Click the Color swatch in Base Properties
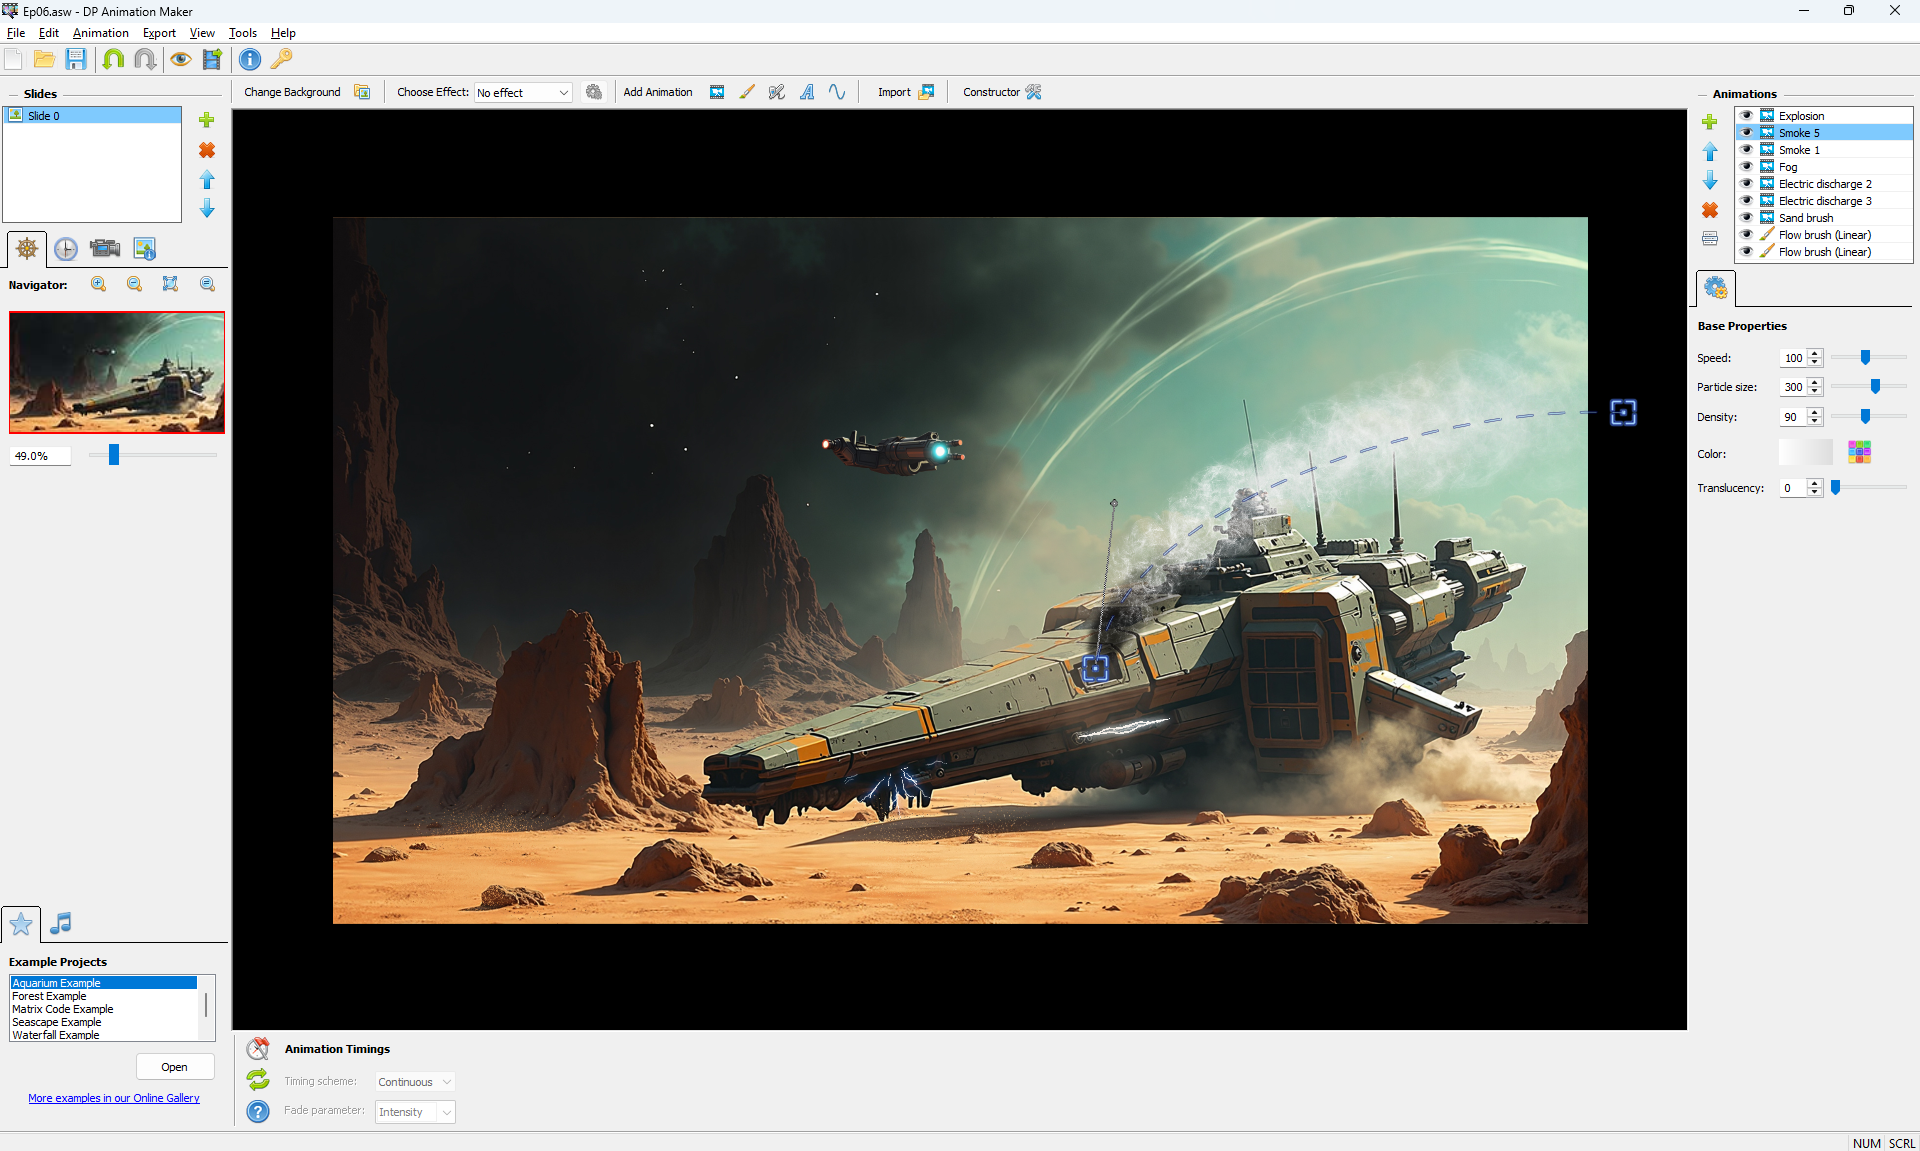1920x1151 pixels. (1805, 453)
